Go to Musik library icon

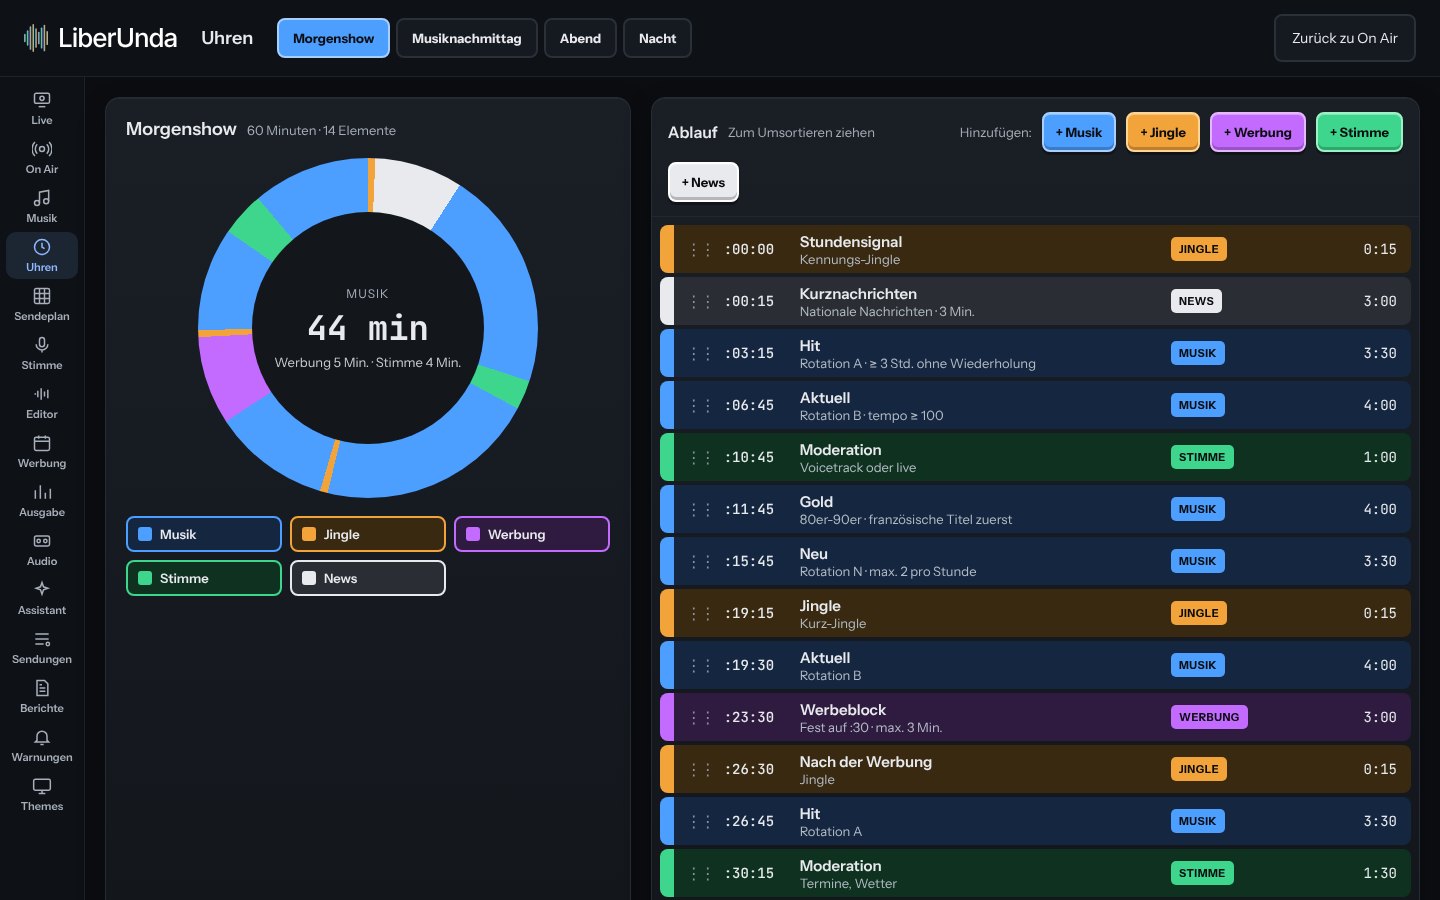[42, 197]
